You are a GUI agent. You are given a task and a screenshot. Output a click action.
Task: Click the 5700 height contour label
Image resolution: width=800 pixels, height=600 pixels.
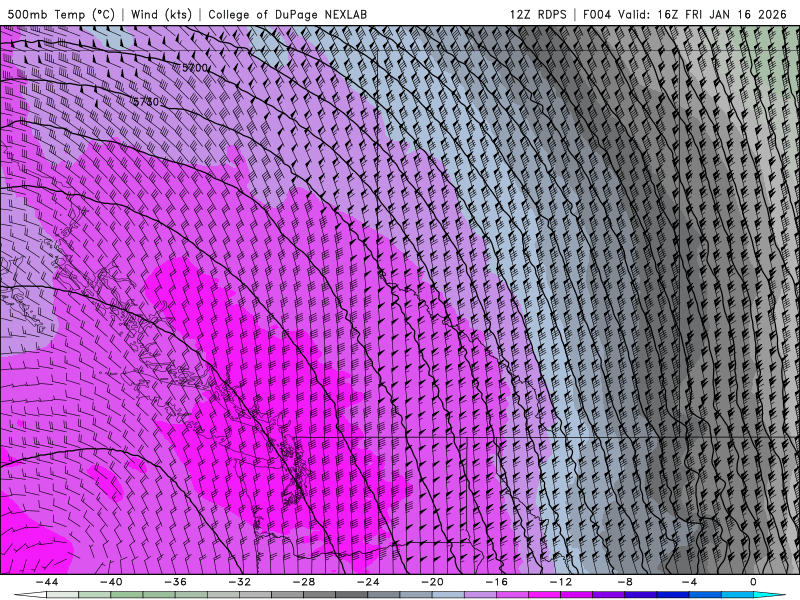tap(195, 68)
